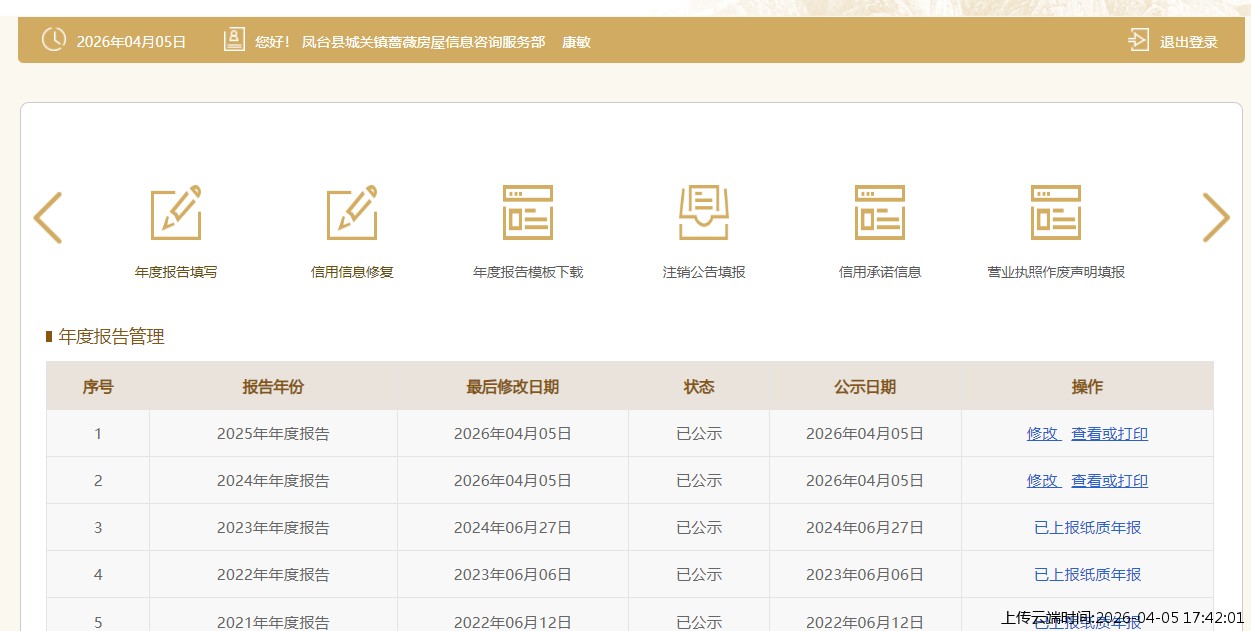Image resolution: width=1251 pixels, height=631 pixels.
Task: Click the user profile icon beside 您好
Action: pos(234,40)
